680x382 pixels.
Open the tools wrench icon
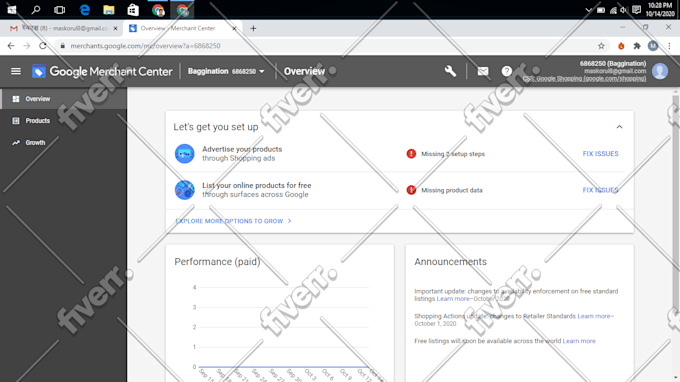[x=450, y=71]
